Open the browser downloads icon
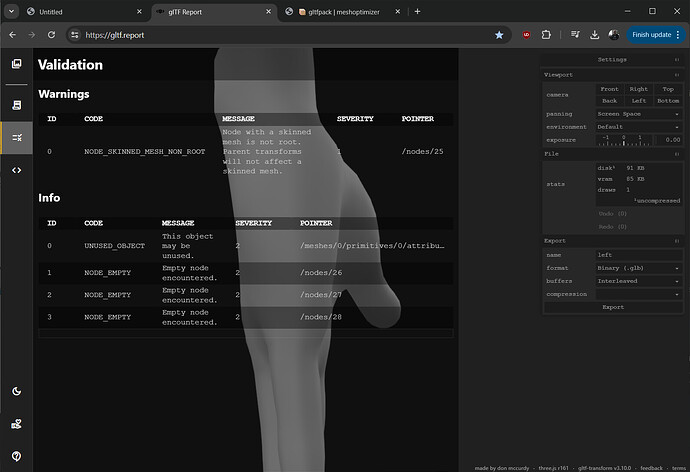This screenshot has width=690, height=472. coord(595,34)
